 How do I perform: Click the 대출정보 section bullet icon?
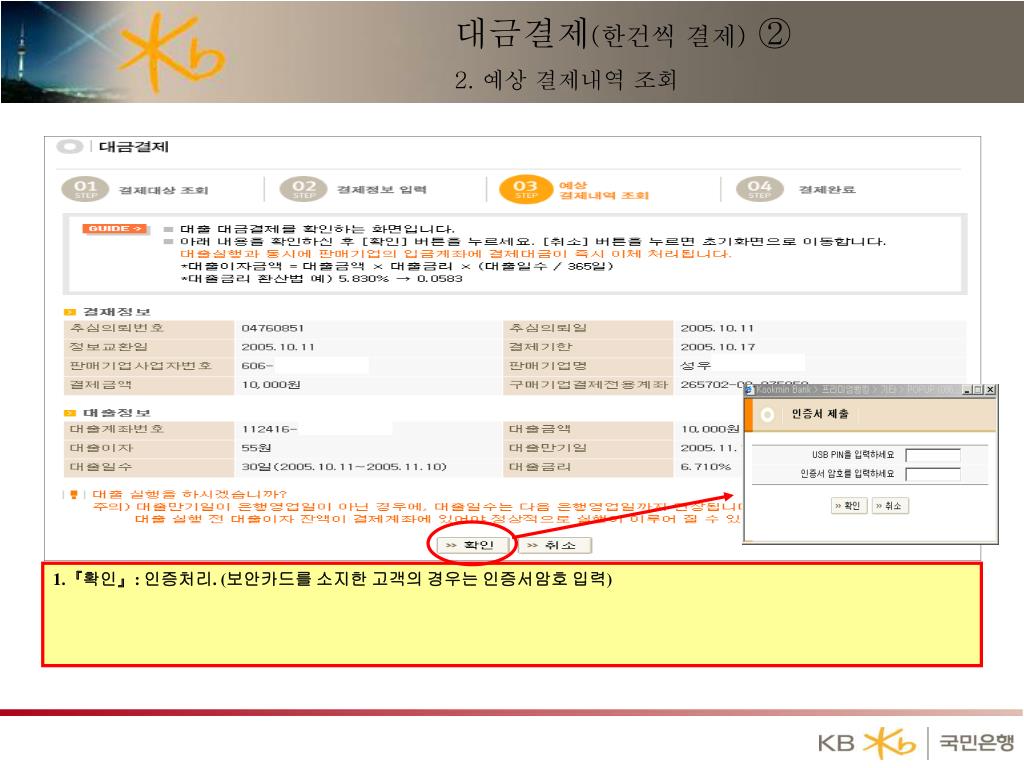(69, 413)
